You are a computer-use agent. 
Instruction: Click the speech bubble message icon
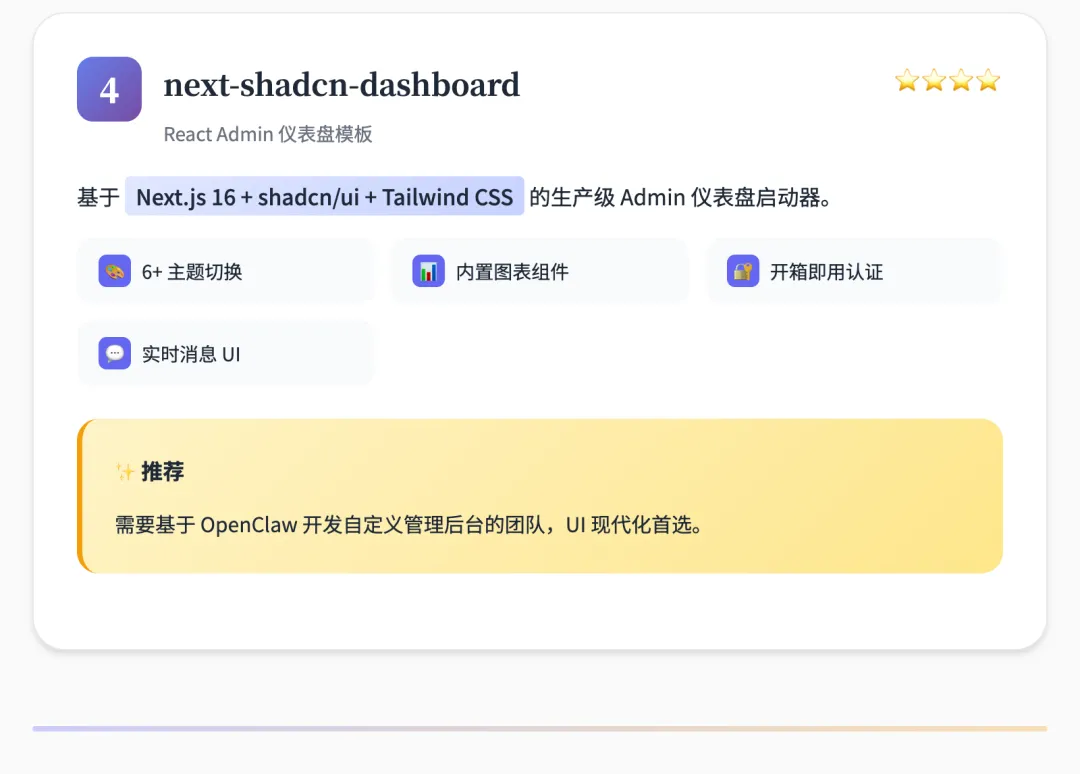(x=114, y=353)
